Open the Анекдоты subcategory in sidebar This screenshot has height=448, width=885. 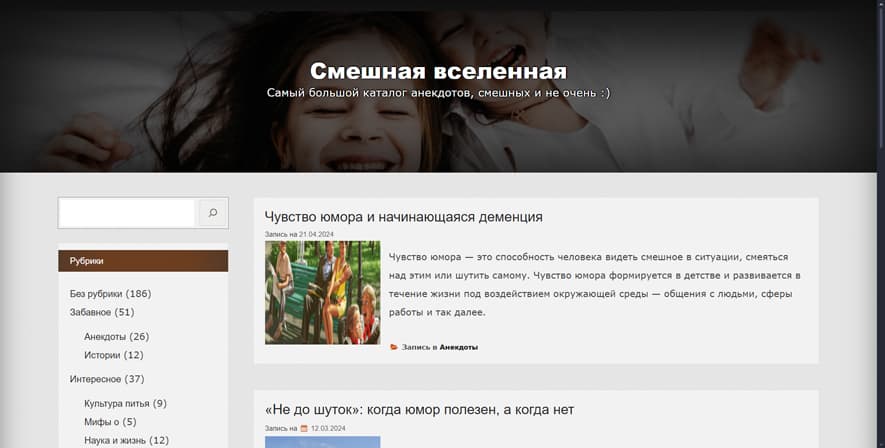tap(104, 336)
